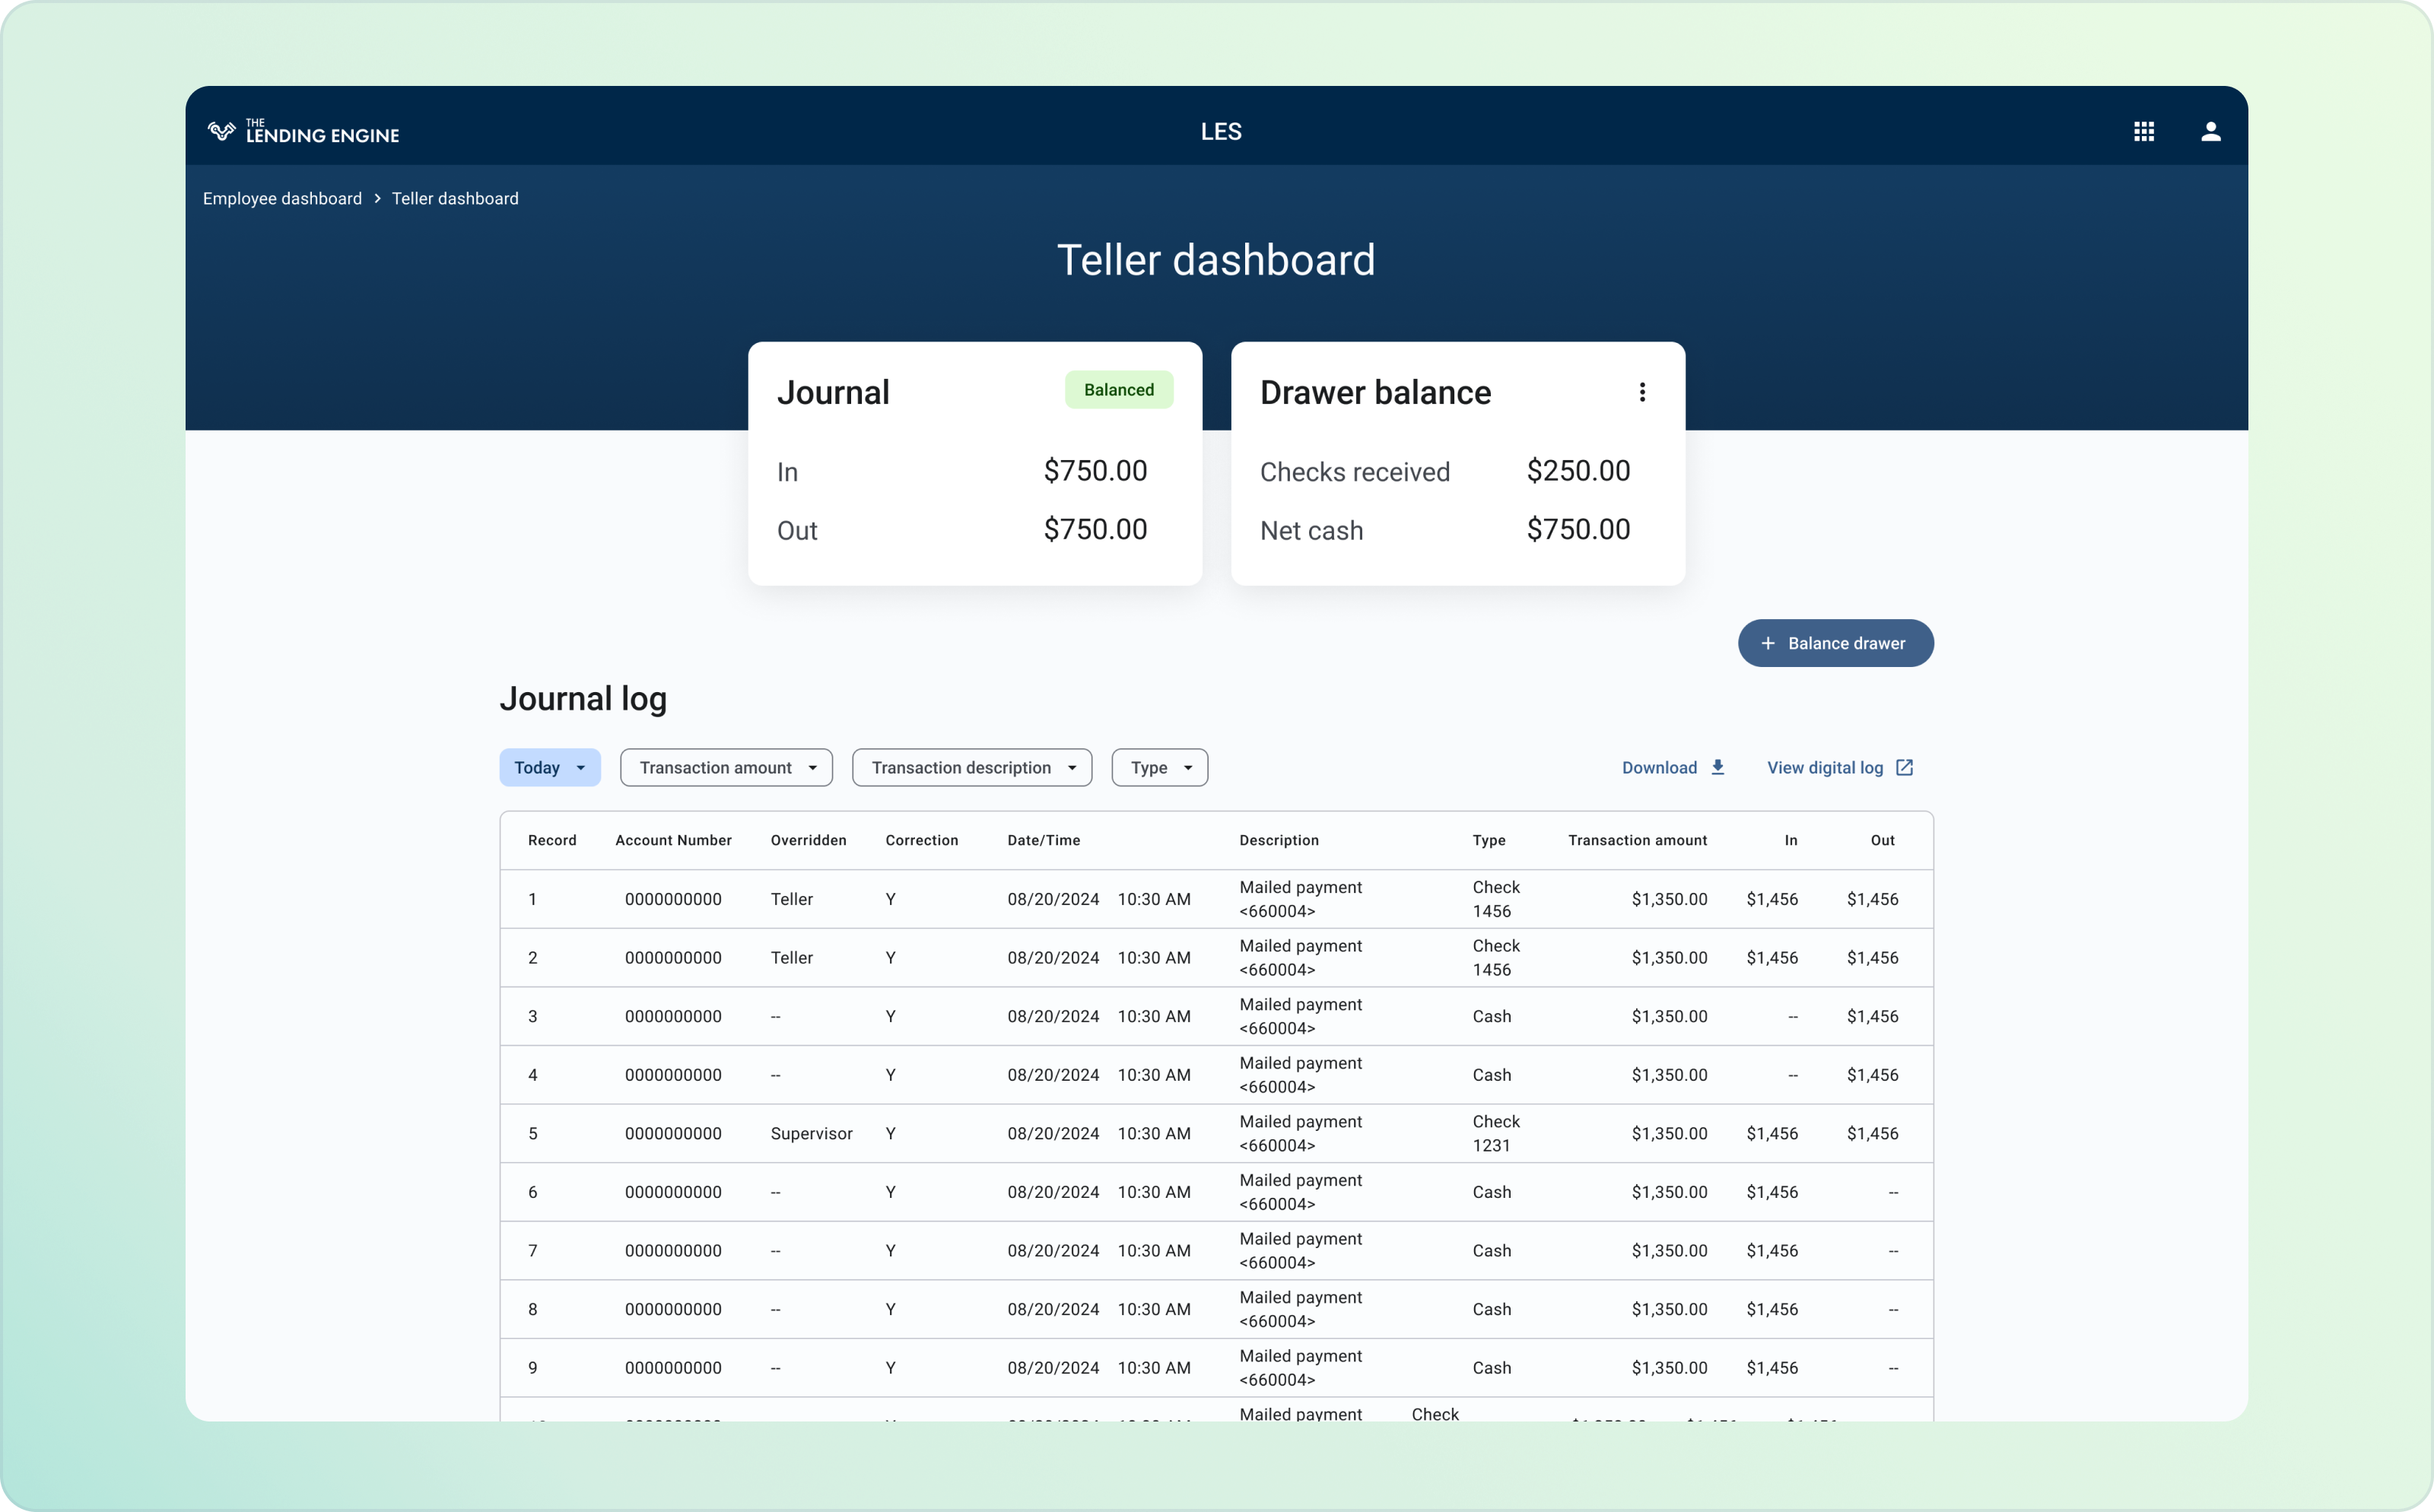
Task: Expand the Transaction amount filter
Action: pos(726,767)
